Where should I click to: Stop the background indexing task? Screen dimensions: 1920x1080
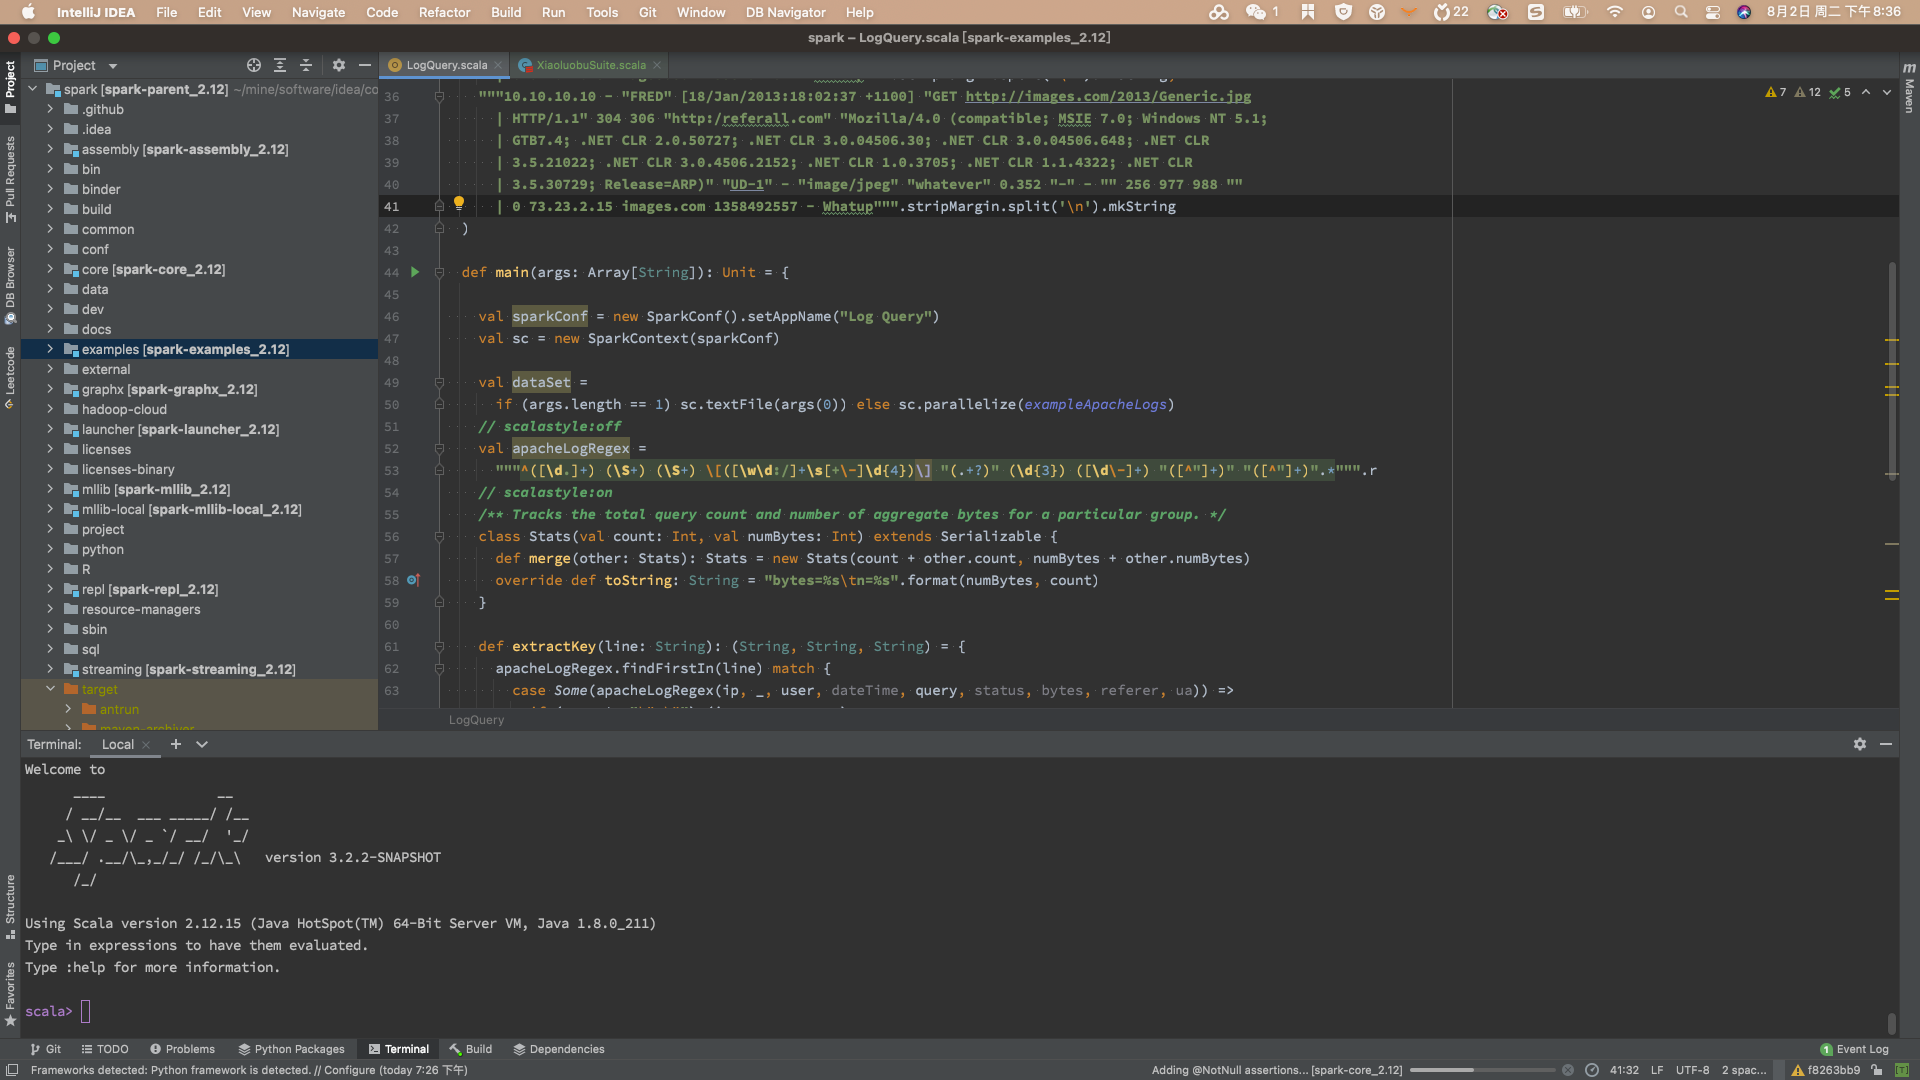point(1568,1070)
